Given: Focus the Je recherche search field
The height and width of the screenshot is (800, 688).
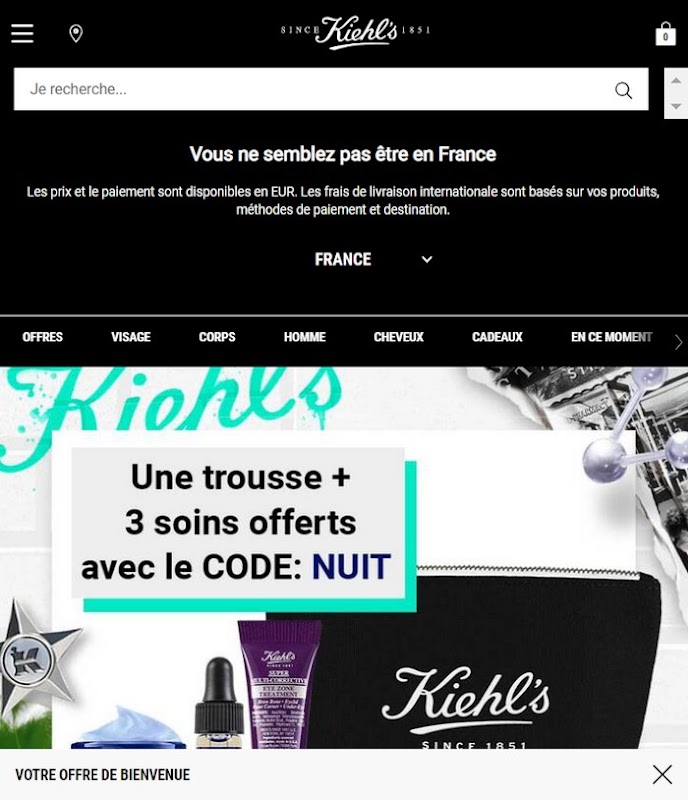Looking at the screenshot, I should [x=311, y=89].
